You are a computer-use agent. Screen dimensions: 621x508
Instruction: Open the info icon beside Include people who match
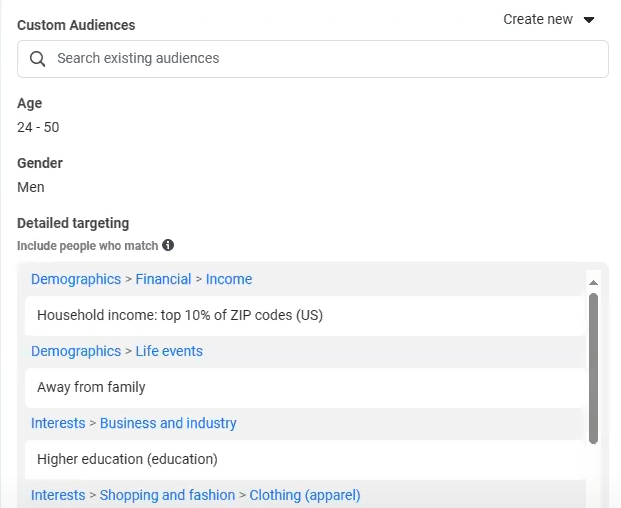pos(168,245)
